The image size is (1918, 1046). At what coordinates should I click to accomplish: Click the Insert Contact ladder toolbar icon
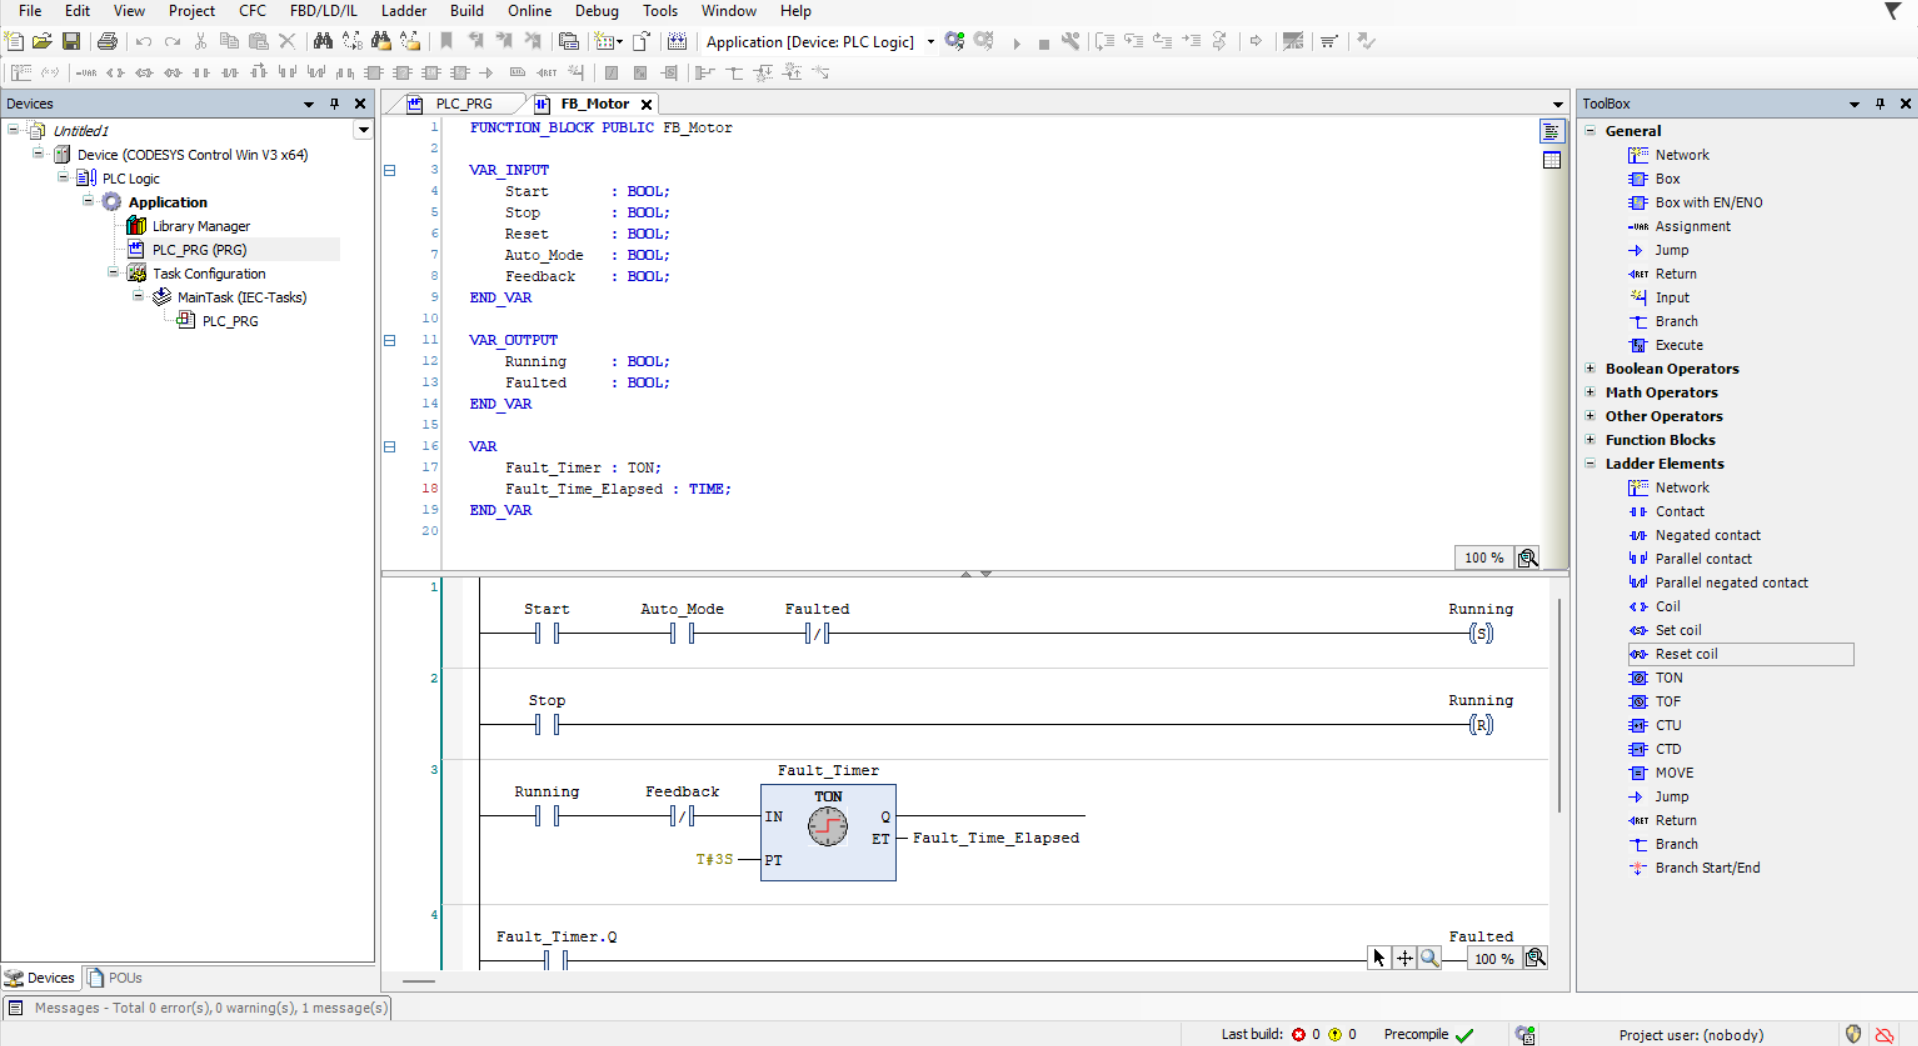pyautogui.click(x=201, y=72)
